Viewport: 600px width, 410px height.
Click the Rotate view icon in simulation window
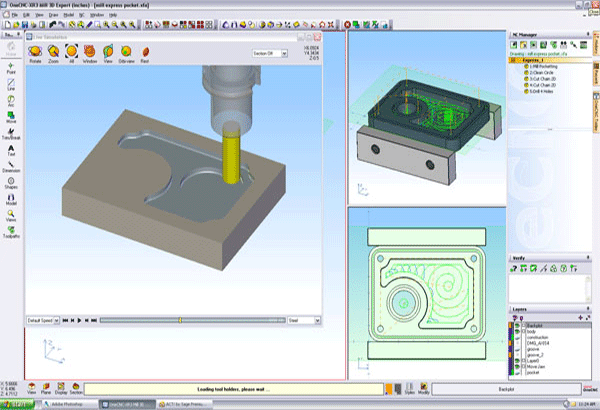36,50
